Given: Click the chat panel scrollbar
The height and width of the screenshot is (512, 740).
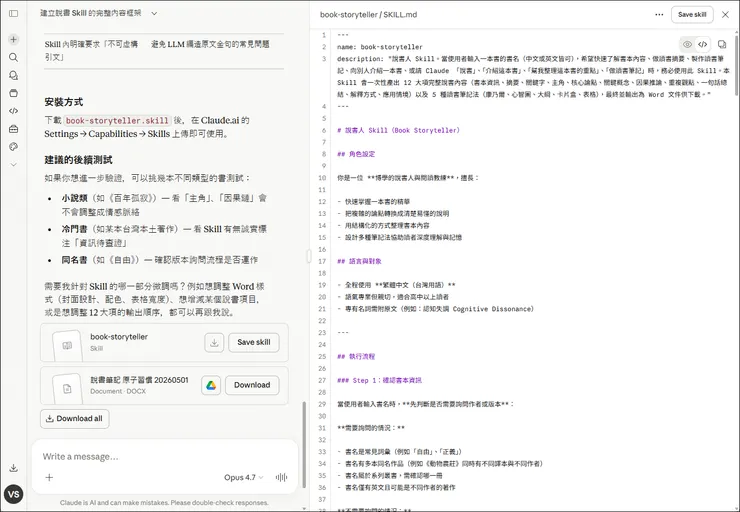Looking at the screenshot, I should pos(304,445).
